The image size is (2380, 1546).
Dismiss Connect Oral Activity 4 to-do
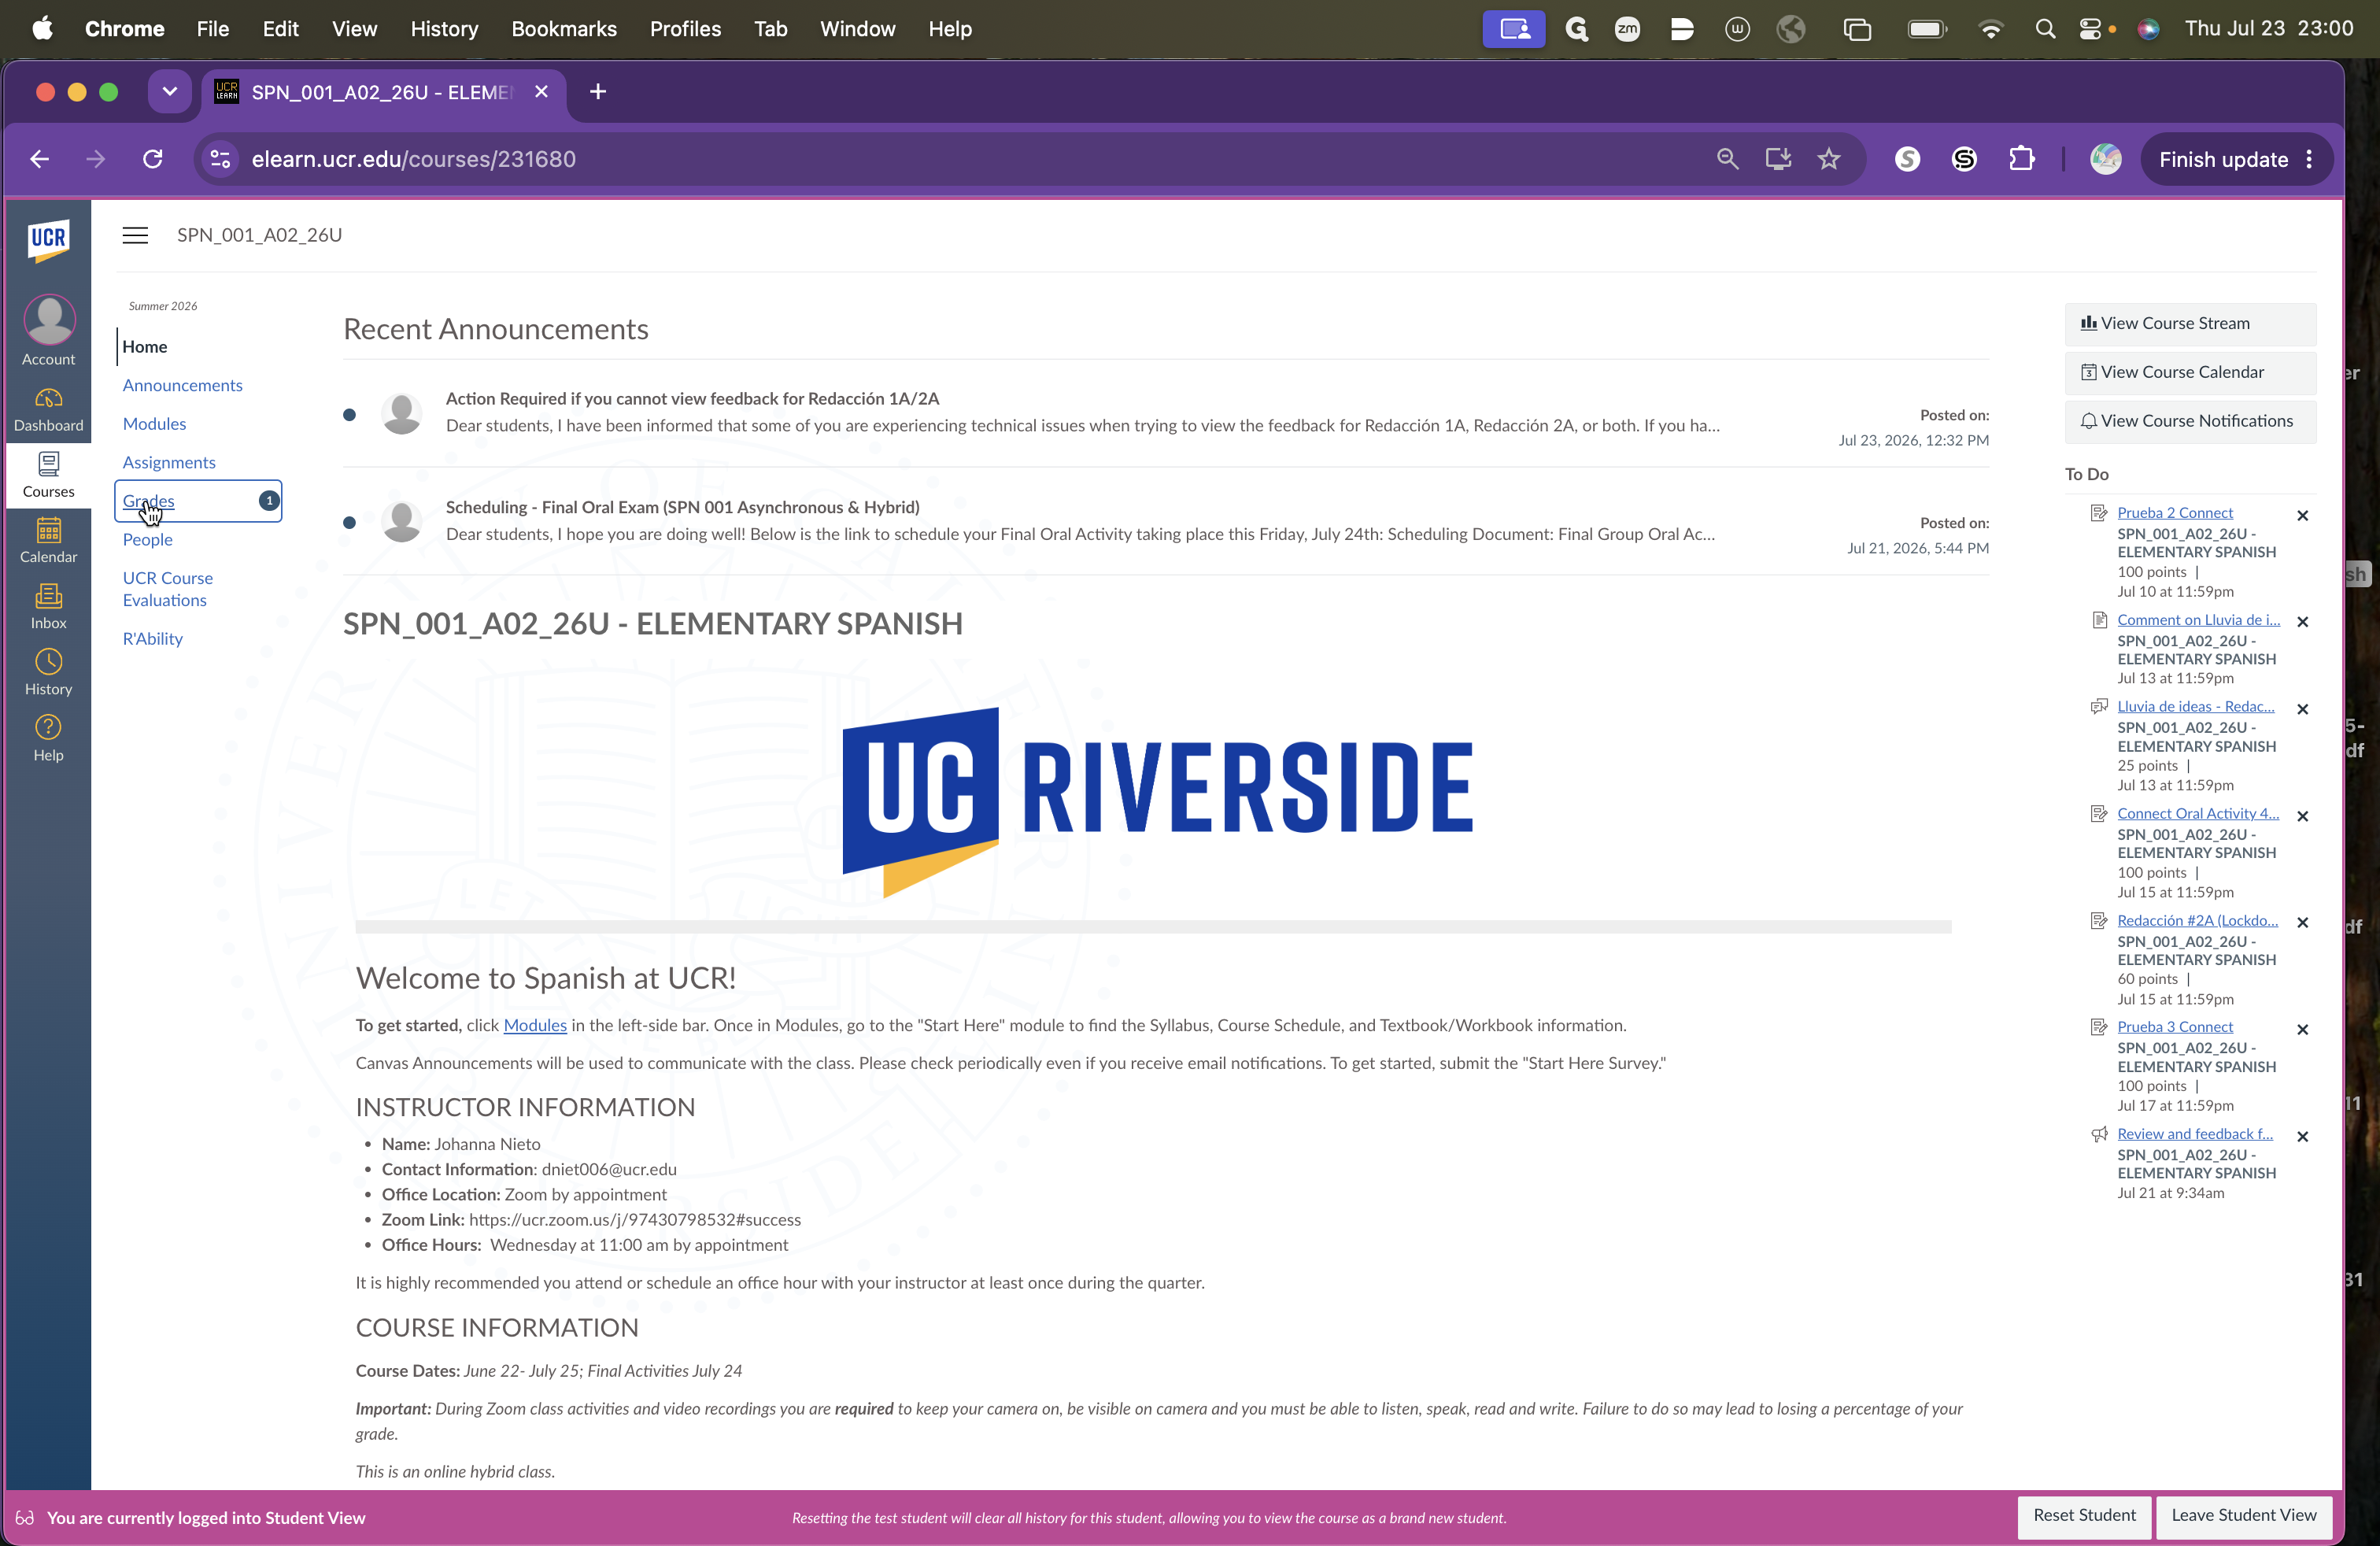coord(2302,816)
